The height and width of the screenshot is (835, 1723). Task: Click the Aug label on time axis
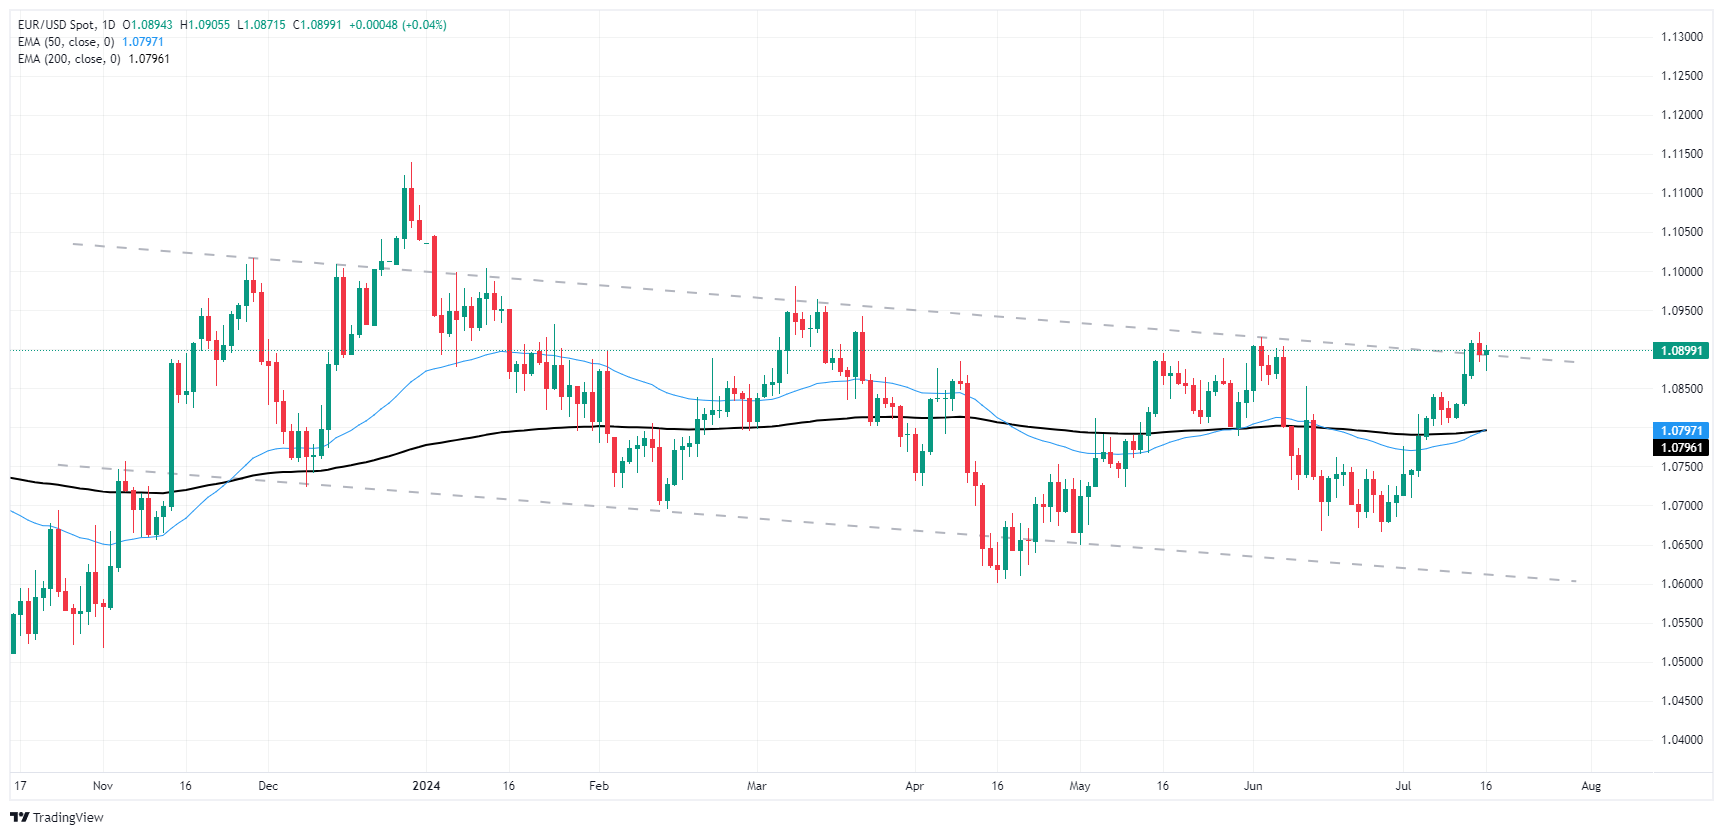point(1591,786)
